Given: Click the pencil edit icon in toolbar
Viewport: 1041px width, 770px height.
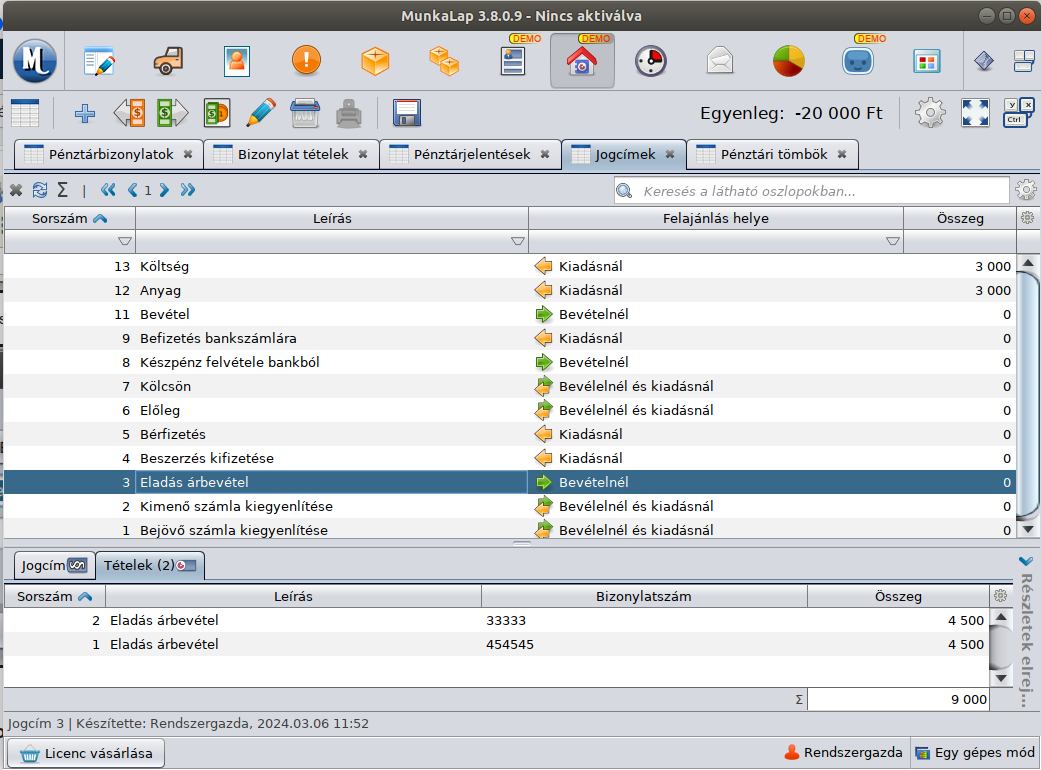Looking at the screenshot, I should 260,113.
